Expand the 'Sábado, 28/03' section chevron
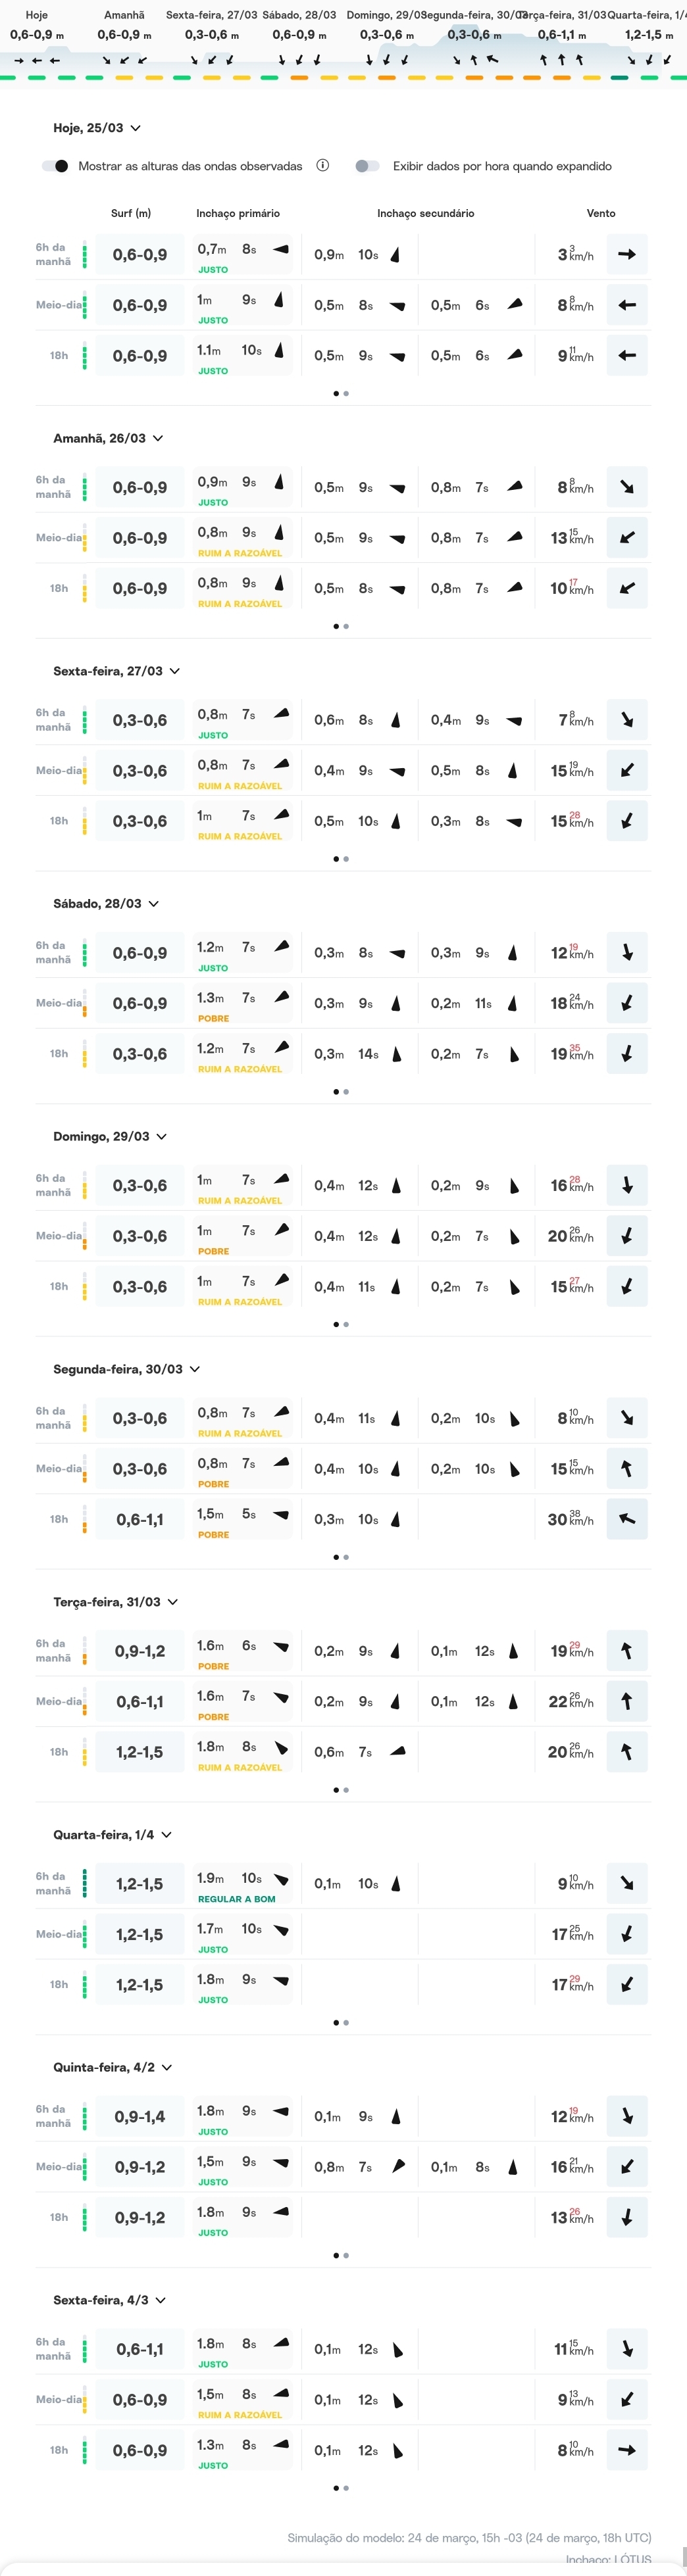 coord(154,904)
